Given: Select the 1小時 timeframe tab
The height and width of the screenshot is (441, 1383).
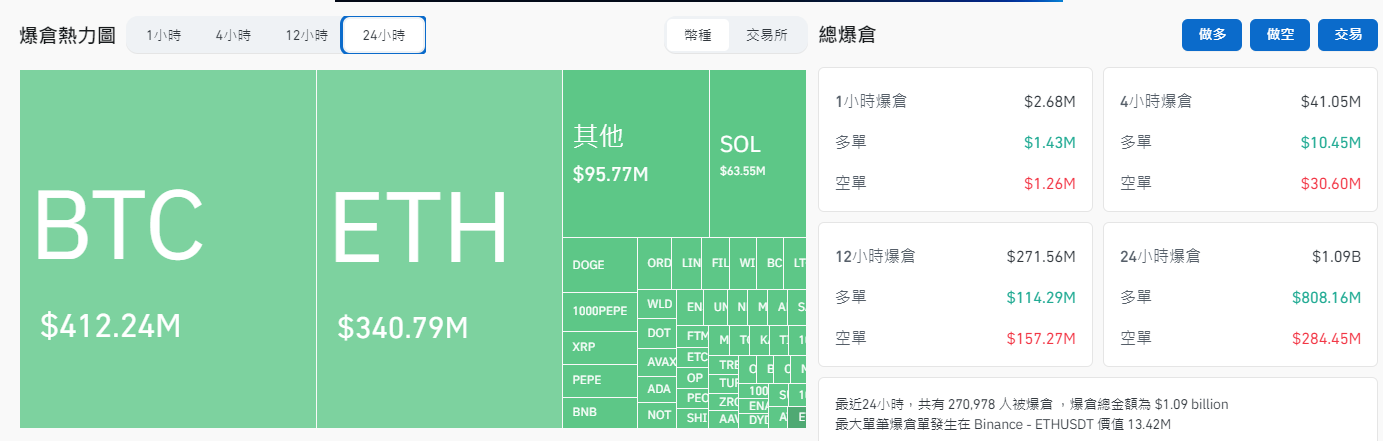Looking at the screenshot, I should pyautogui.click(x=163, y=35).
